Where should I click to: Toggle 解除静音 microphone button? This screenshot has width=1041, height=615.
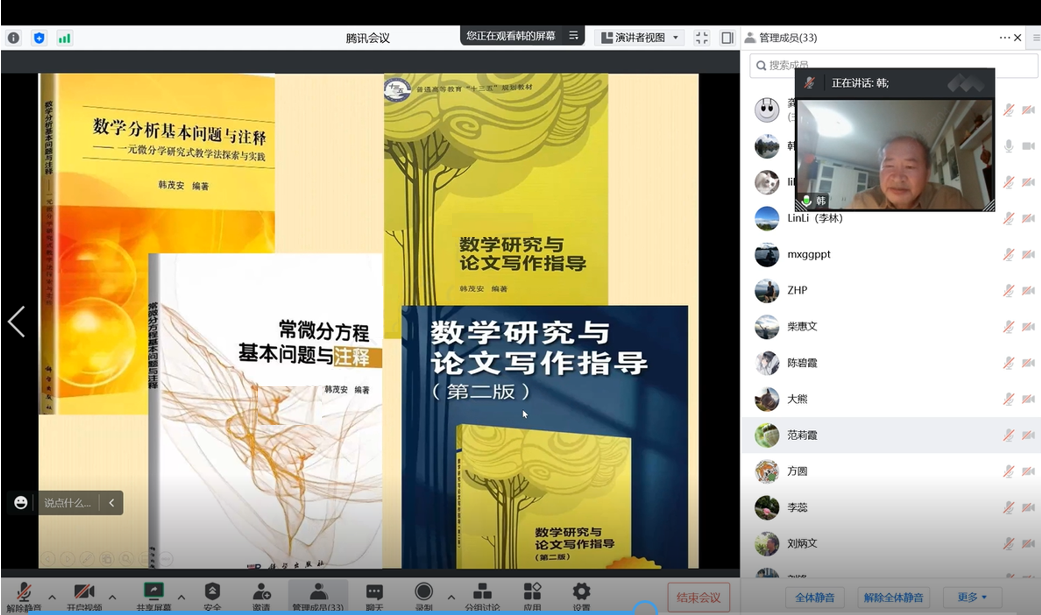click(x=22, y=593)
